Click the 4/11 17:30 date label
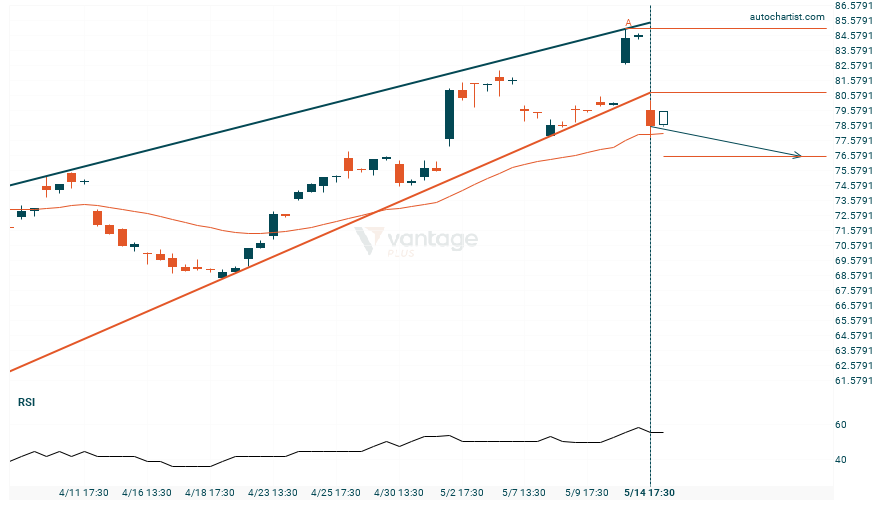This screenshot has width=887, height=505. (x=84, y=492)
